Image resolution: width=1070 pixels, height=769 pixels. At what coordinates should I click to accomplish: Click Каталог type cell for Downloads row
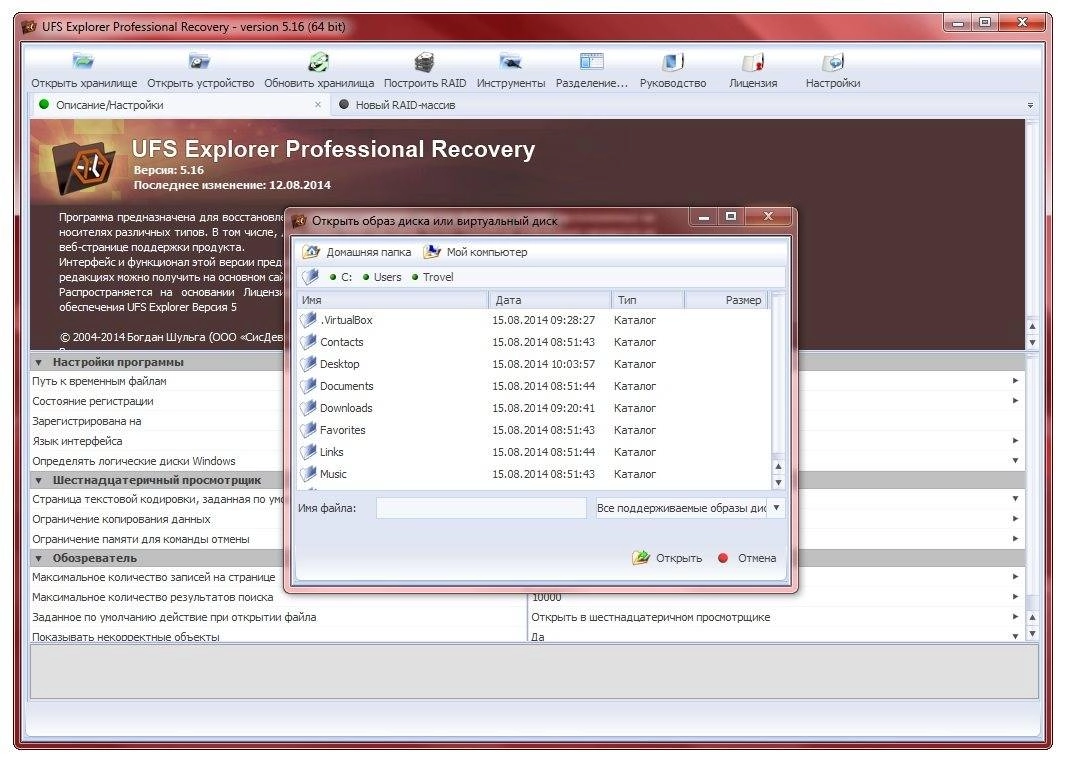coord(635,408)
